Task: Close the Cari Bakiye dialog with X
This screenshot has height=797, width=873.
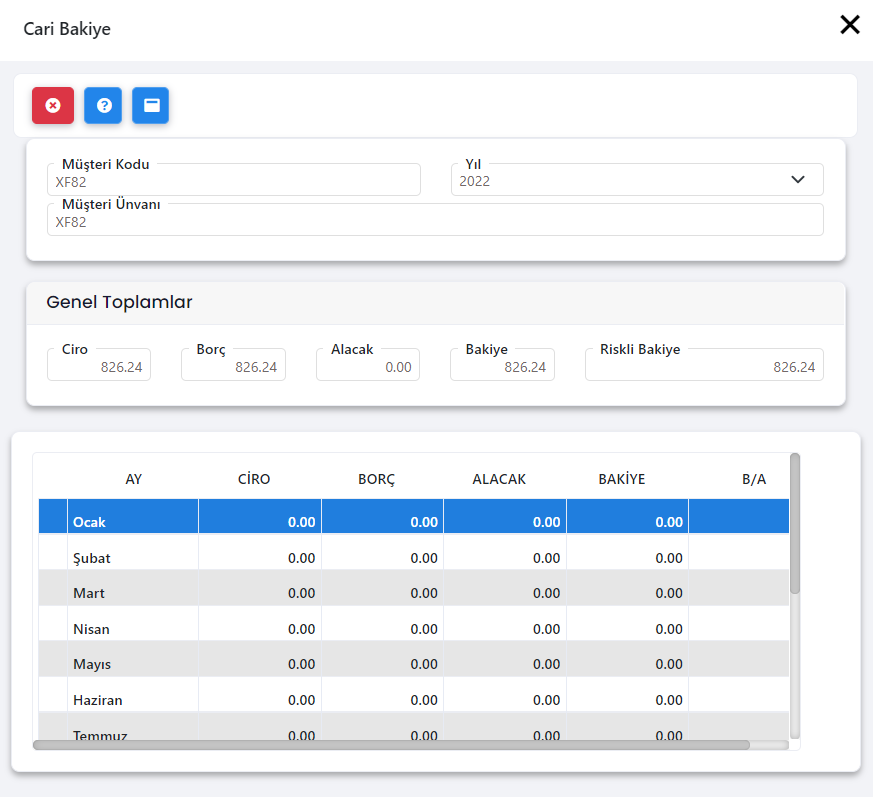Action: pyautogui.click(x=850, y=25)
